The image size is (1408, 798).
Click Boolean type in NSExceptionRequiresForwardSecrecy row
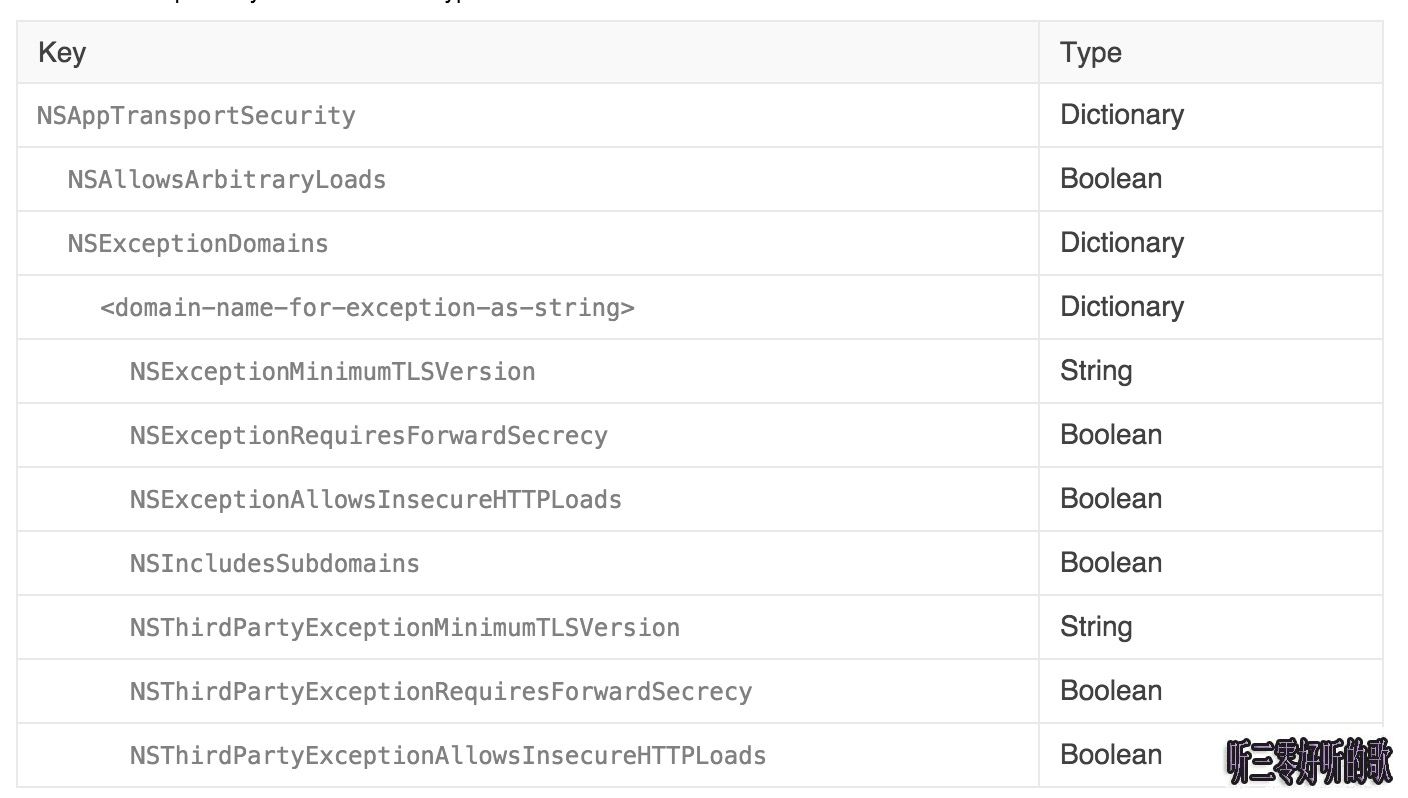point(1111,435)
